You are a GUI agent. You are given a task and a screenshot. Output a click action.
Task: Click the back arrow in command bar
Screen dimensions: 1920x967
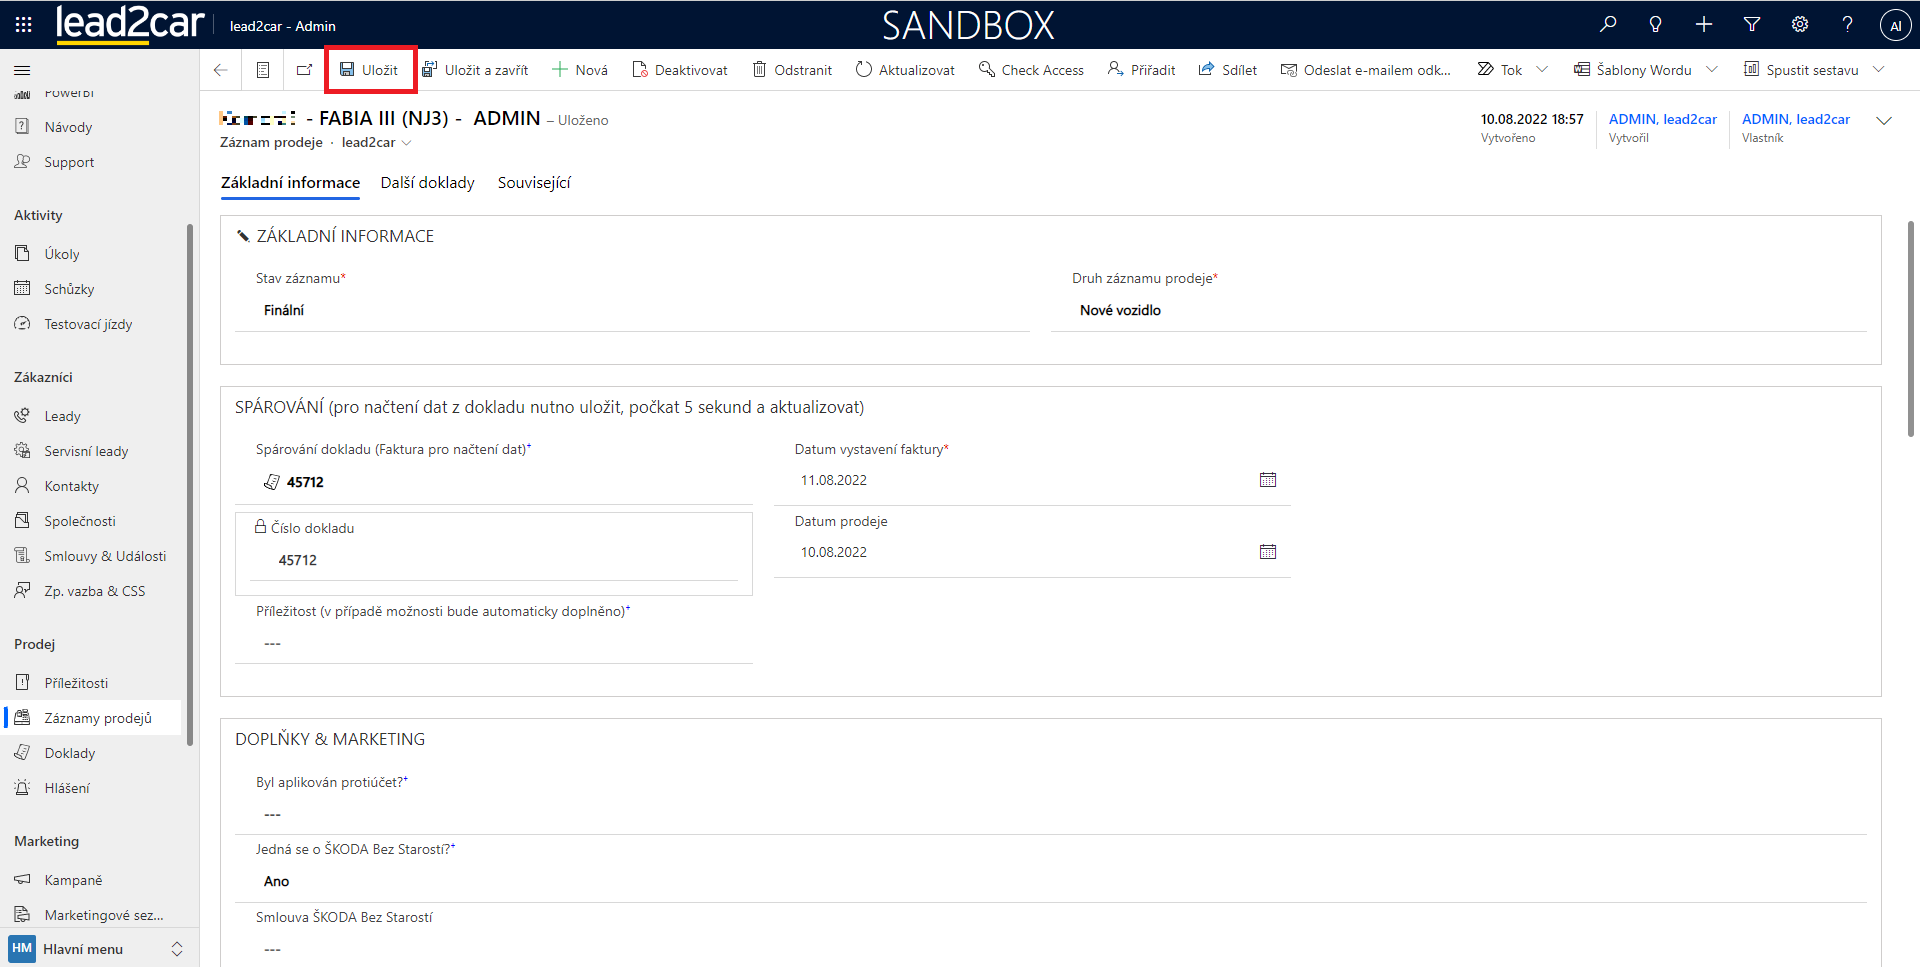coord(221,70)
